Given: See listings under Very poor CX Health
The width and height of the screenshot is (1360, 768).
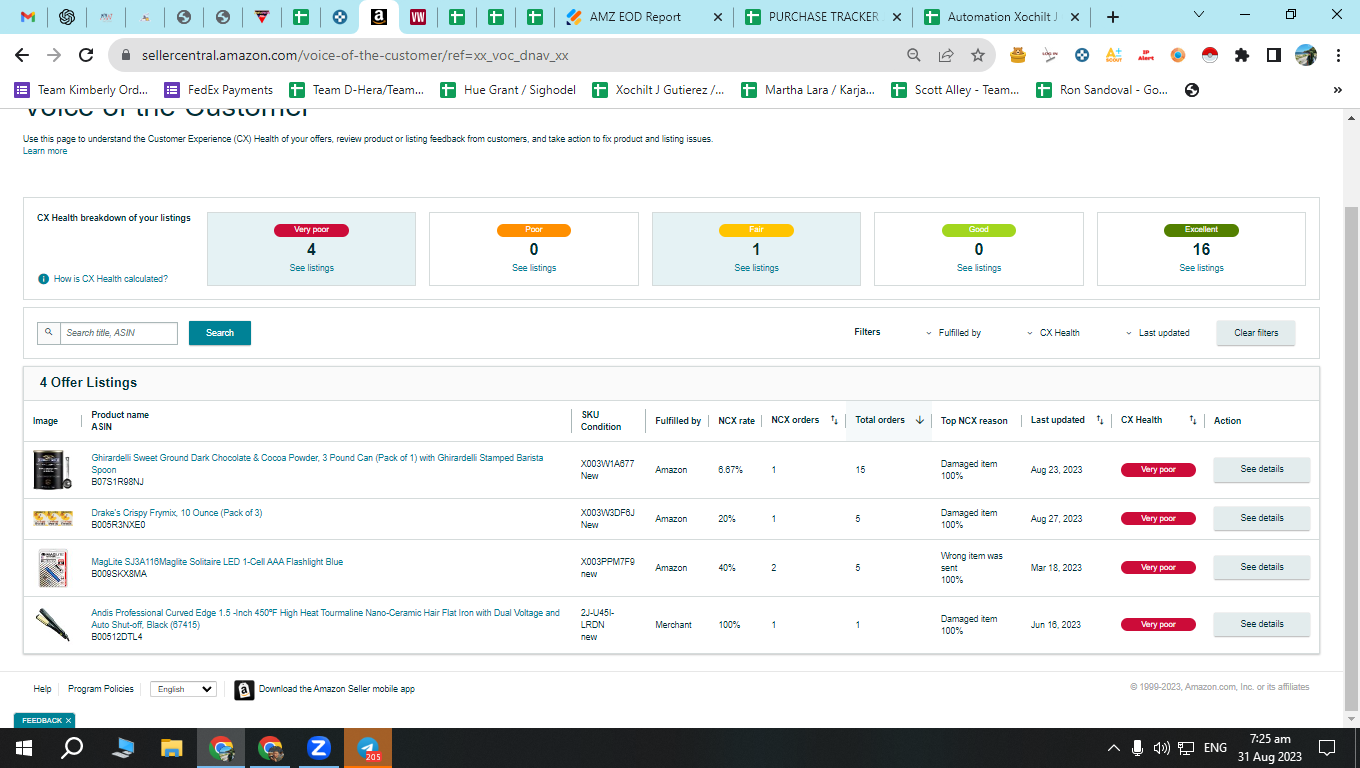Looking at the screenshot, I should click(x=312, y=268).
